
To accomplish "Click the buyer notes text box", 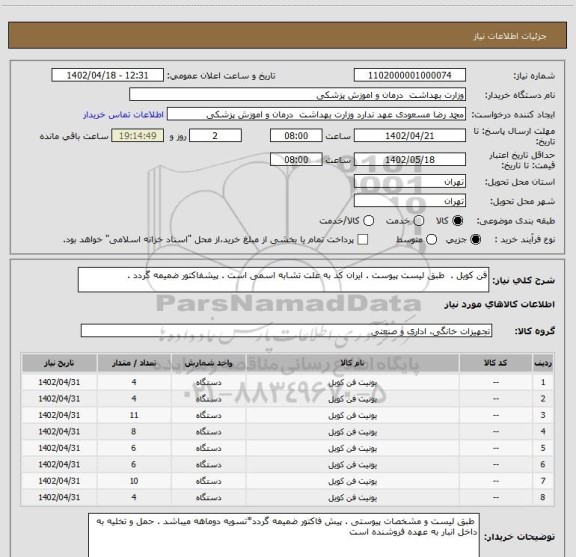I will point(284,536).
